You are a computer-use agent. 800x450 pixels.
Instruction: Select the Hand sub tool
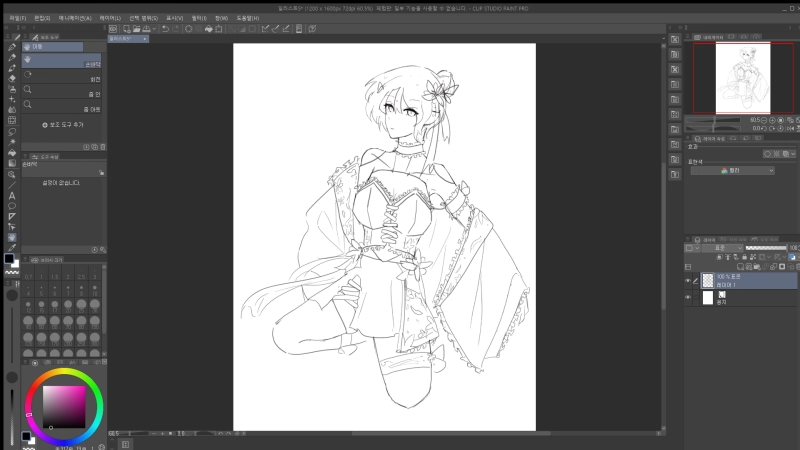coord(64,60)
